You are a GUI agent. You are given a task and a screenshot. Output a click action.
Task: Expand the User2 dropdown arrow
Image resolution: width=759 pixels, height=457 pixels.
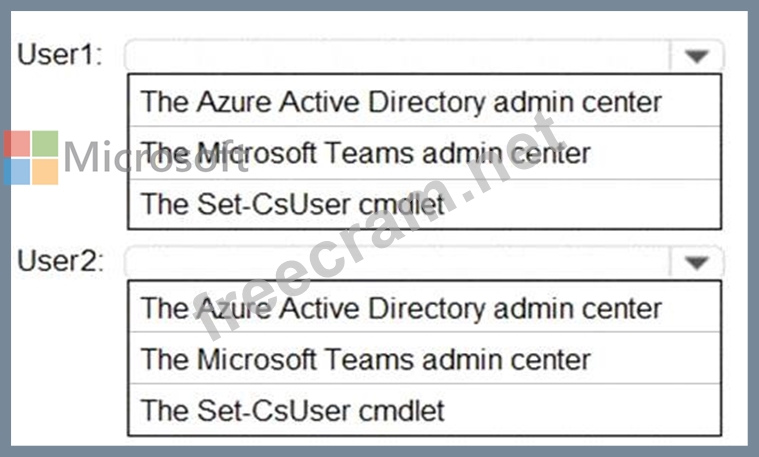(697, 263)
